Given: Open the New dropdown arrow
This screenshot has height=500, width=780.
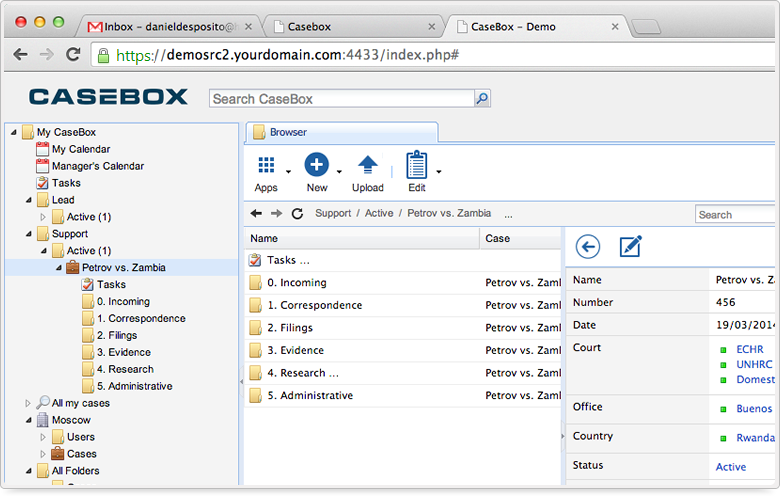Looking at the screenshot, I should point(339,172).
